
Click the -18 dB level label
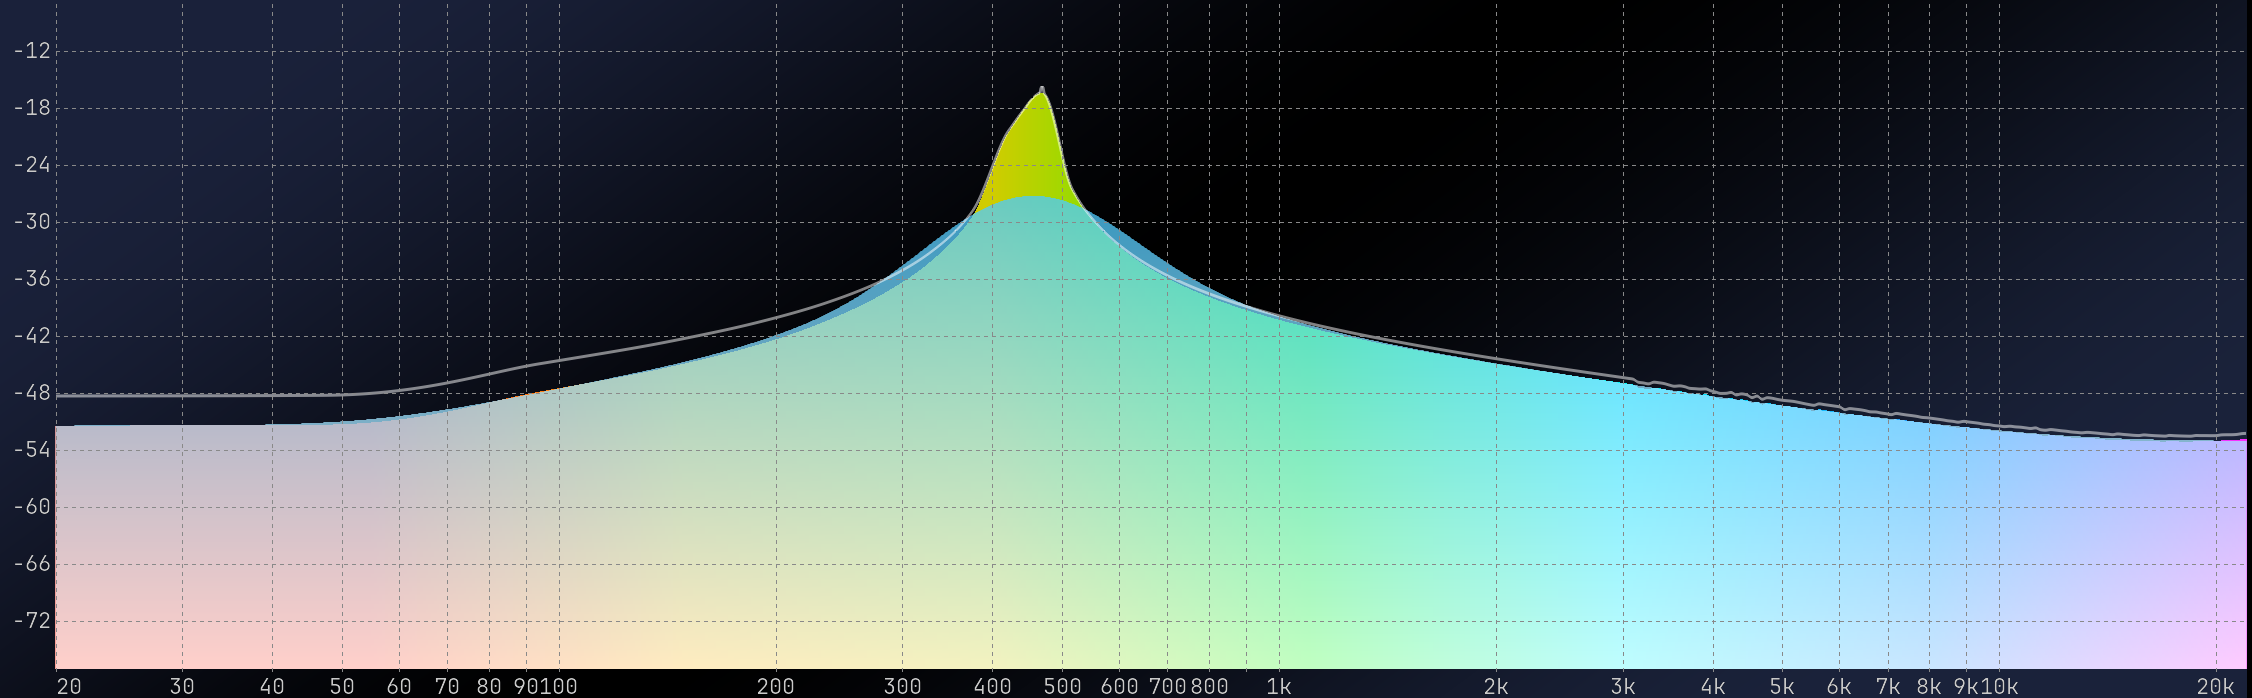pyautogui.click(x=31, y=108)
